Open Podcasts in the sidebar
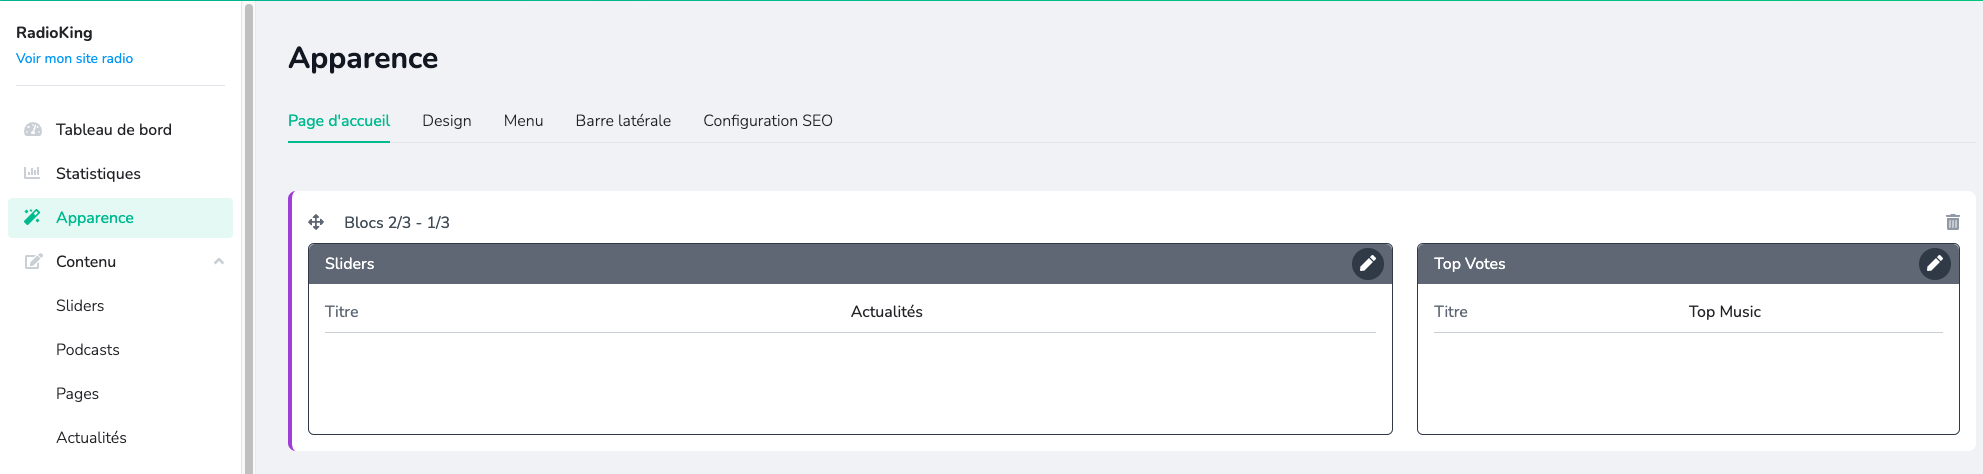 88,349
